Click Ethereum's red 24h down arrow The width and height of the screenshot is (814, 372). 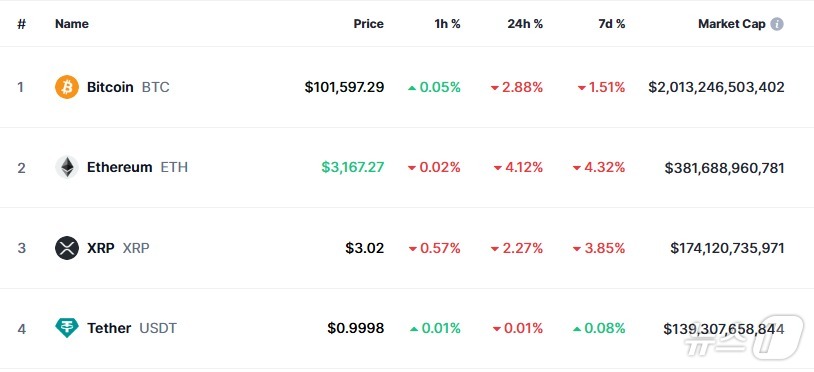pyautogui.click(x=498, y=168)
